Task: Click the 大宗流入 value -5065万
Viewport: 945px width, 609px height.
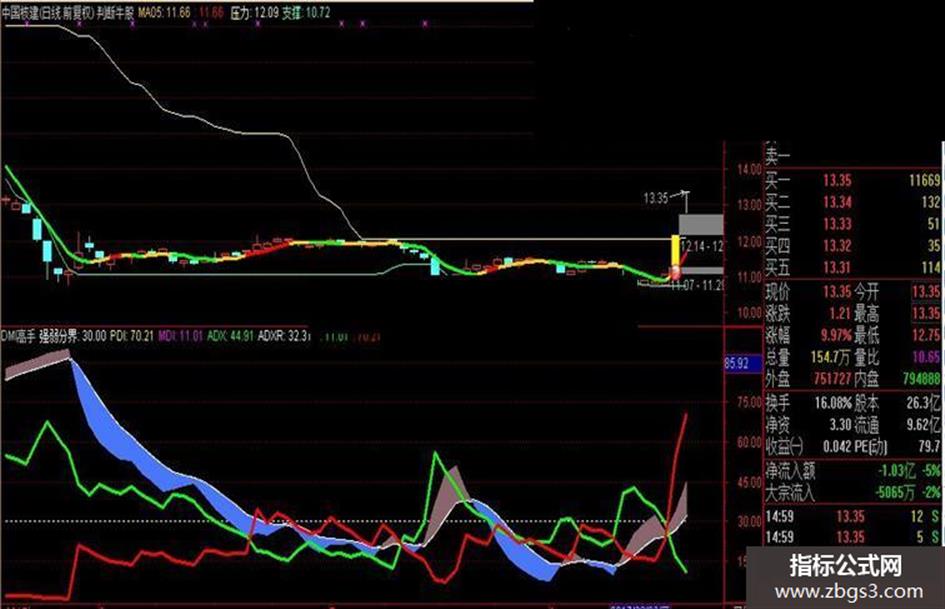Action: pos(895,492)
